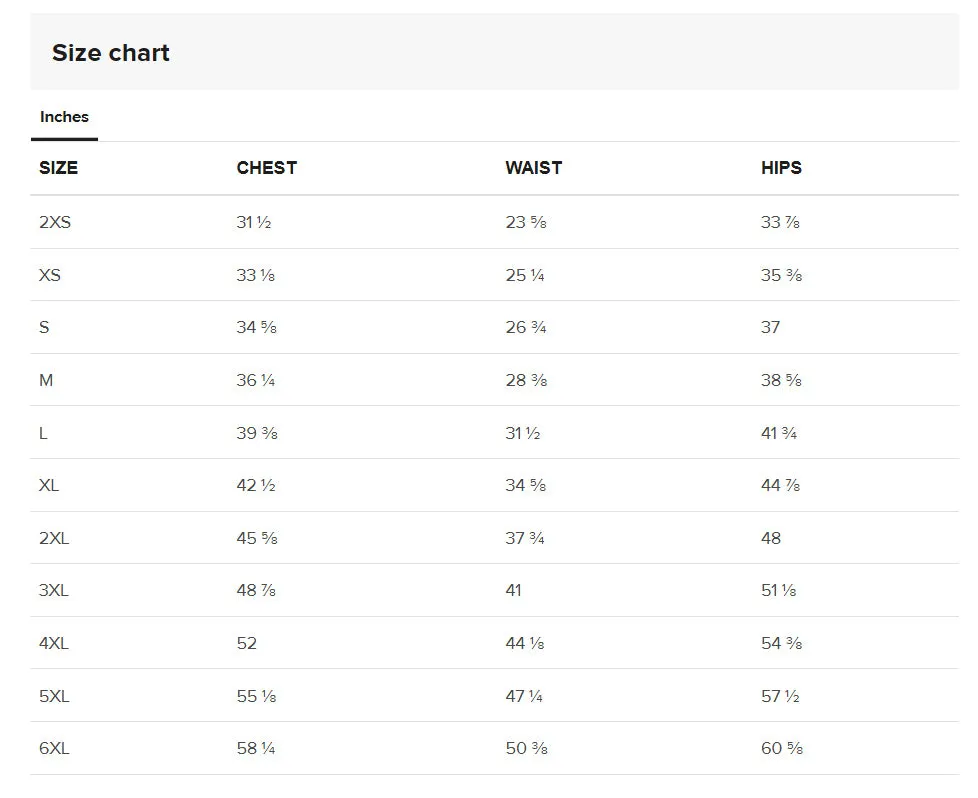This screenshot has height=798, width=978.
Task: Select the L size row label
Action: coord(43,433)
